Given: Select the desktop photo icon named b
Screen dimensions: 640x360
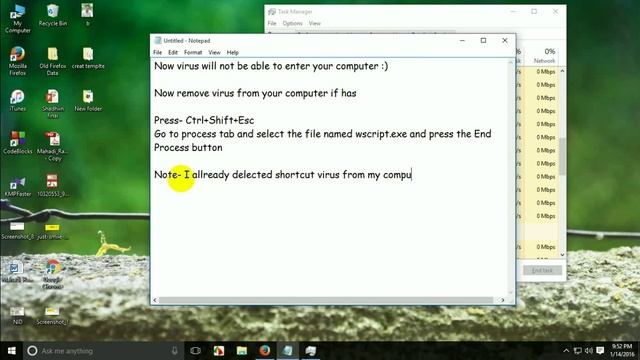Looking at the screenshot, I should (x=87, y=15).
